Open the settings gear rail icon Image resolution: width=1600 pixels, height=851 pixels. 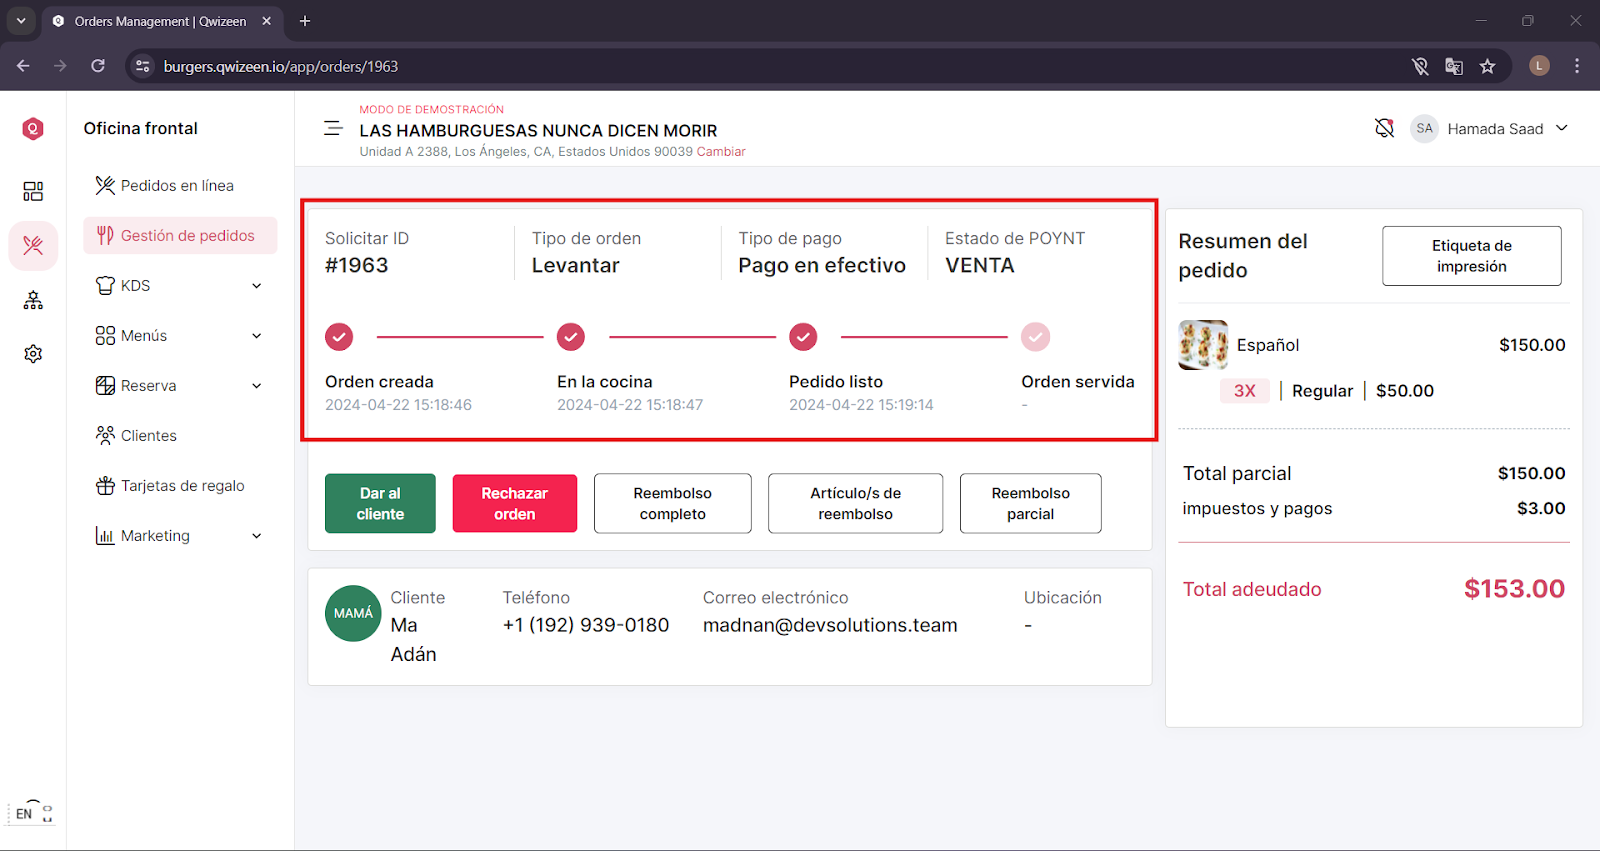[x=33, y=354]
